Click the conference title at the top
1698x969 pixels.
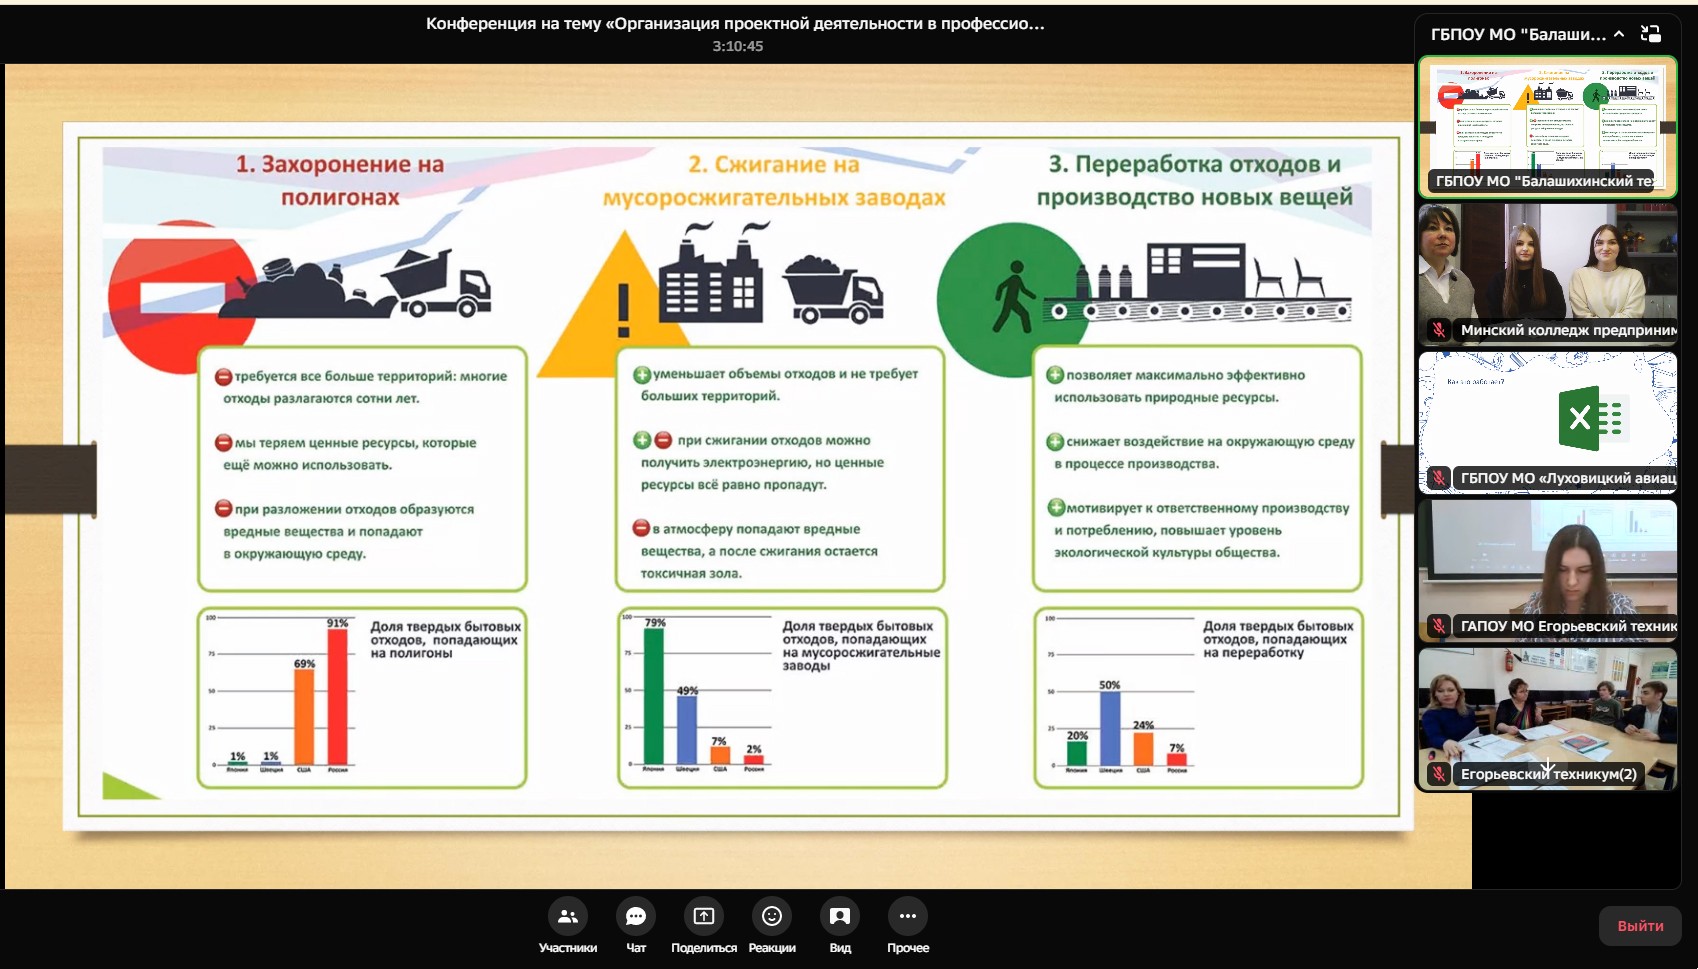[x=735, y=23]
